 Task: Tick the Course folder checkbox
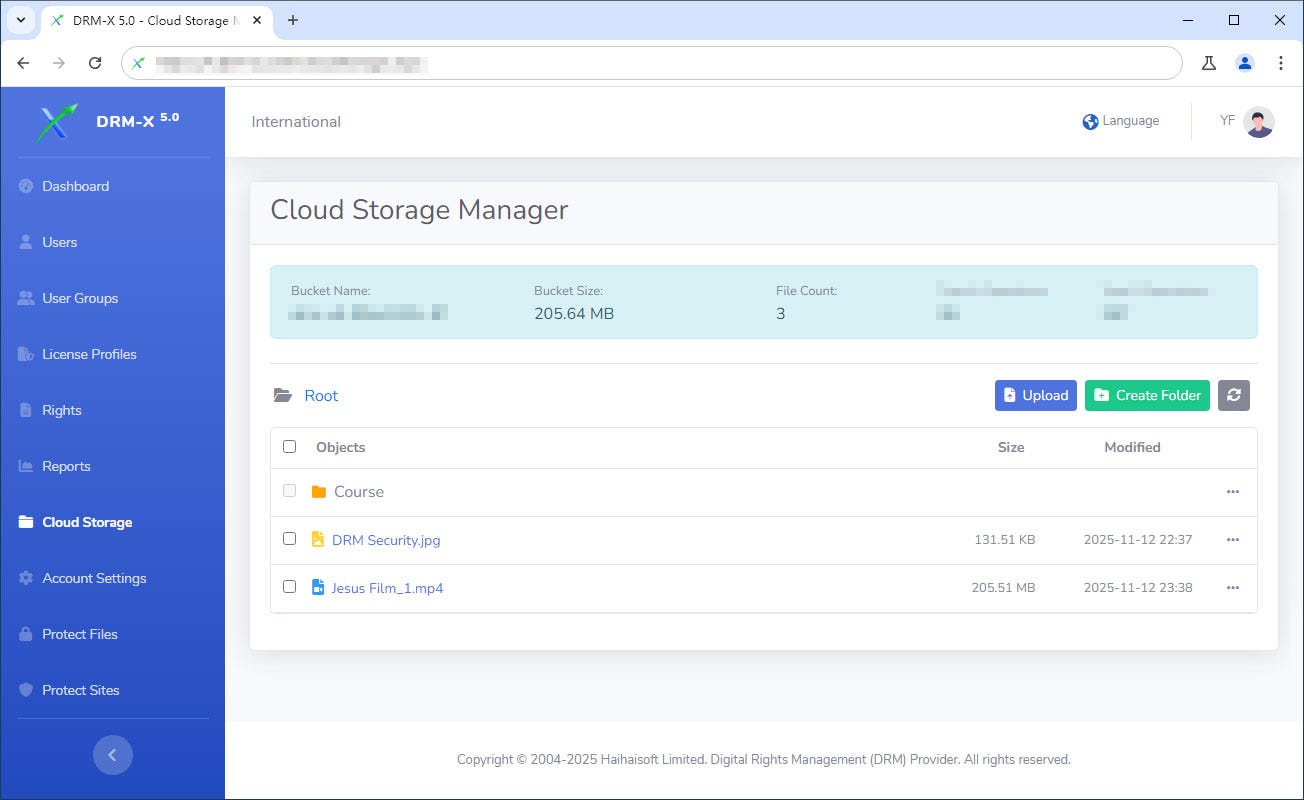[290, 491]
